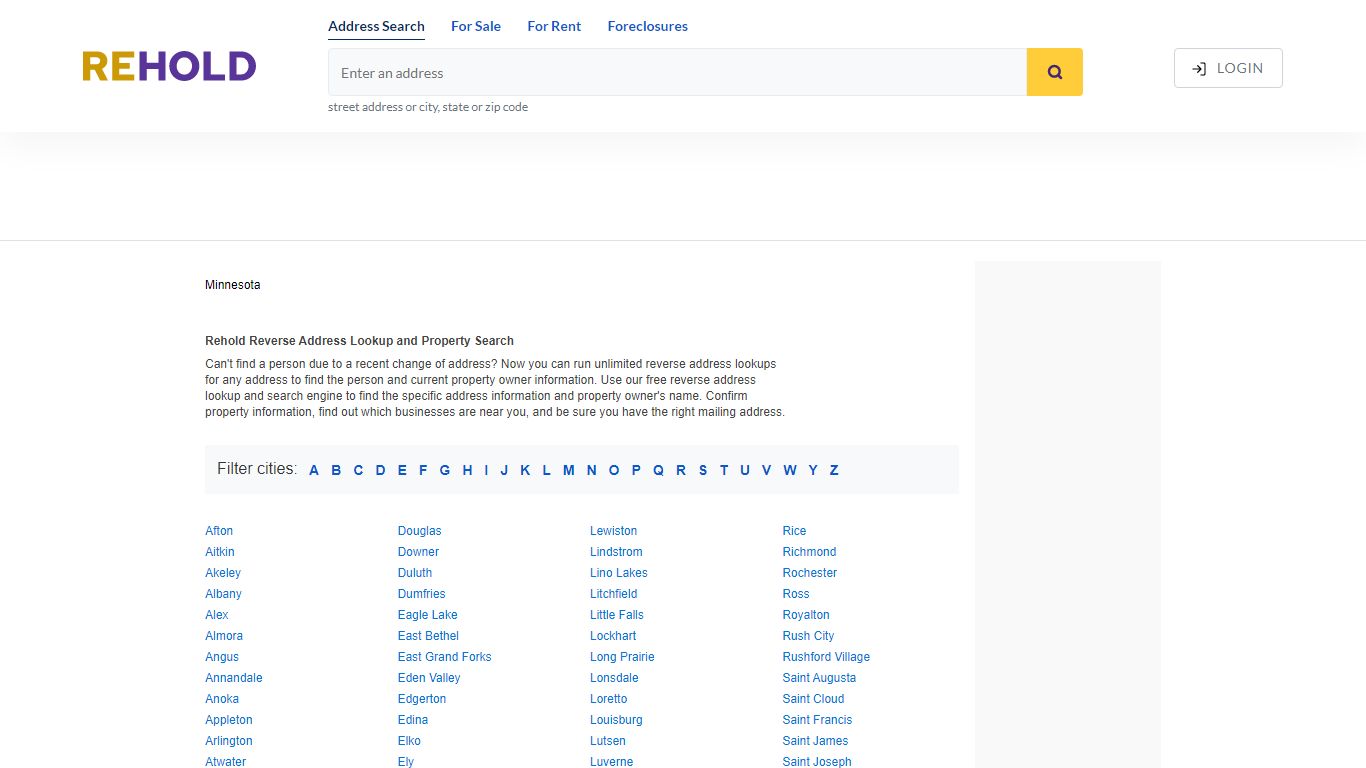Click the Minnesota breadcrumb text
The width and height of the screenshot is (1366, 768).
(x=232, y=285)
